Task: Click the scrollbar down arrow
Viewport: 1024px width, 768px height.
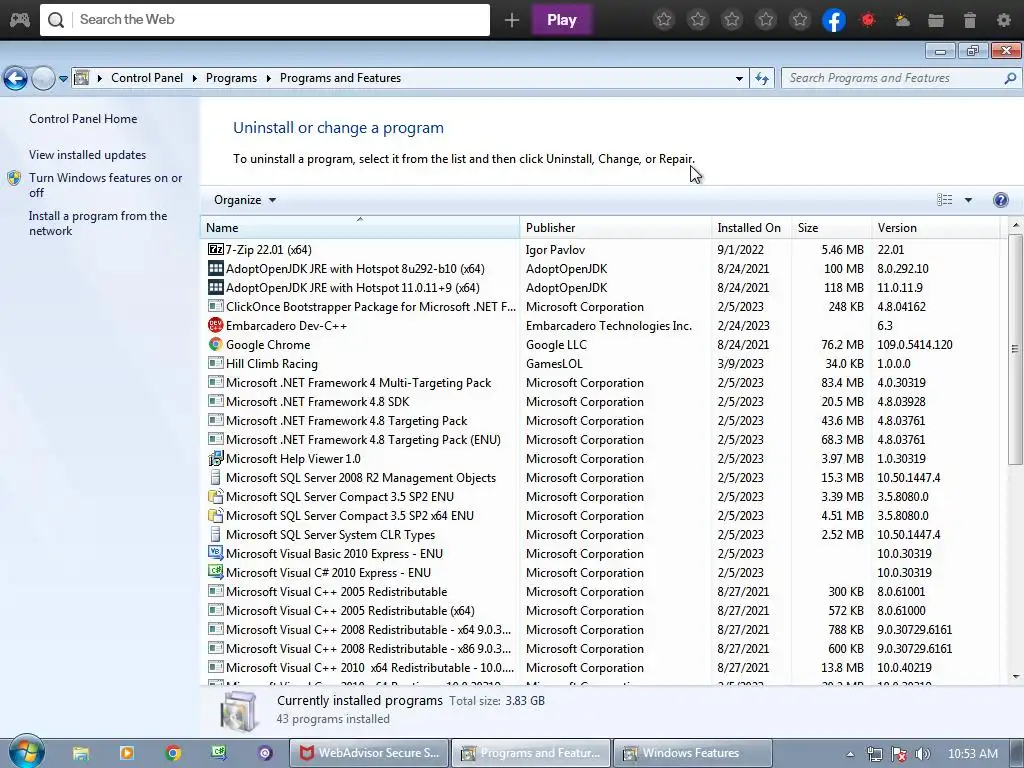Action: click(1016, 677)
